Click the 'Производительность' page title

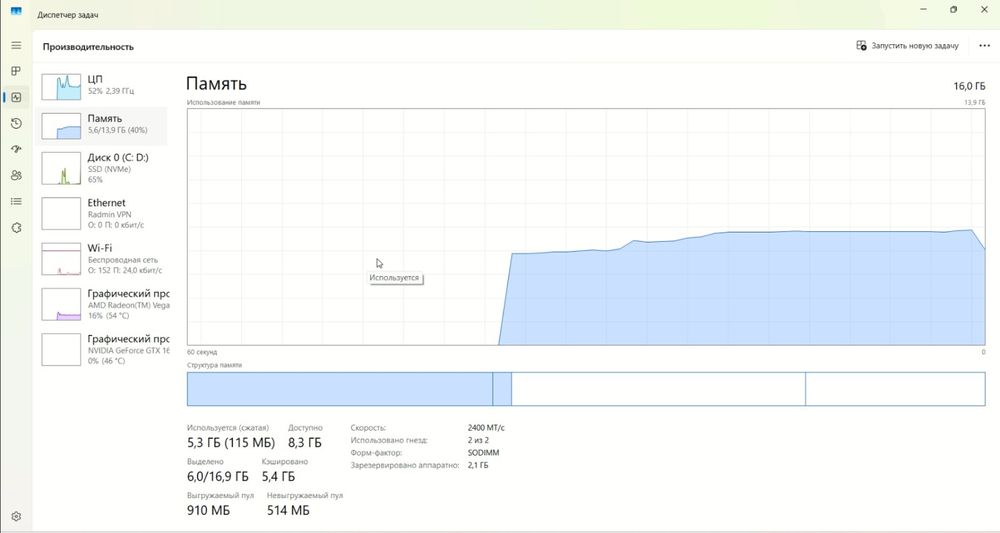coord(88,47)
